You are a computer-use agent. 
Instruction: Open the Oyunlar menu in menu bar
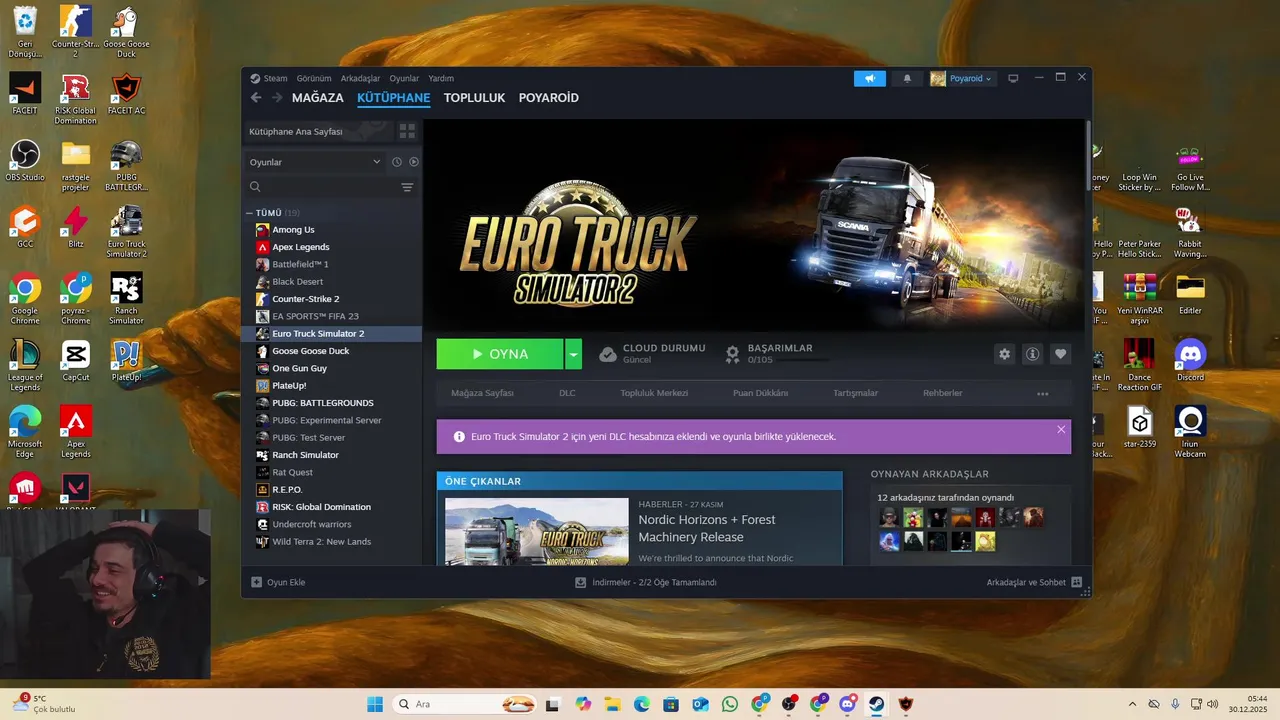pos(404,78)
